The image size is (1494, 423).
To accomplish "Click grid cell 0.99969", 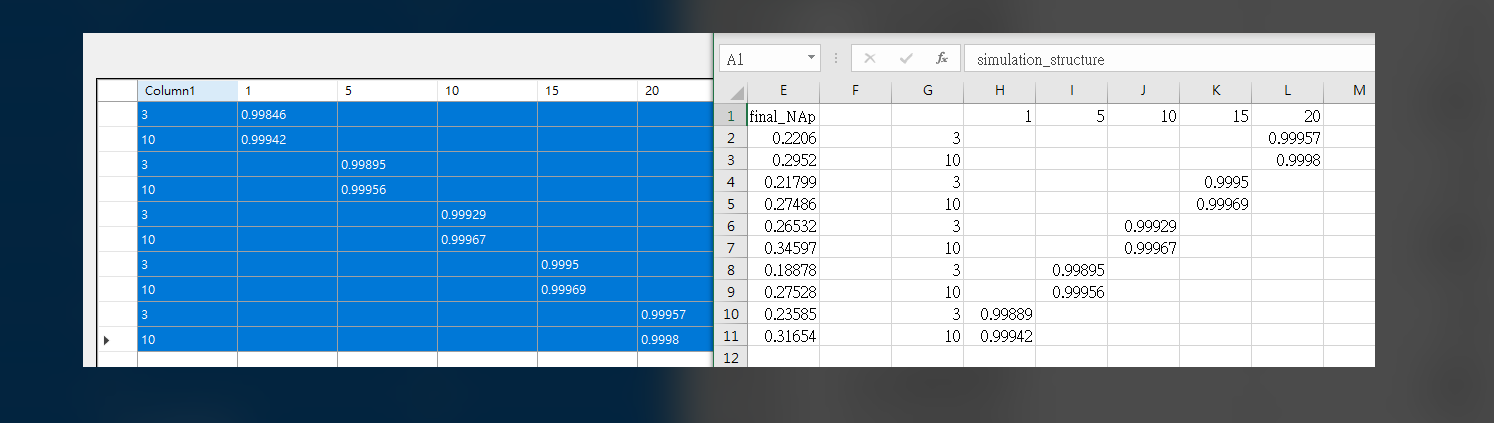I will click(587, 290).
